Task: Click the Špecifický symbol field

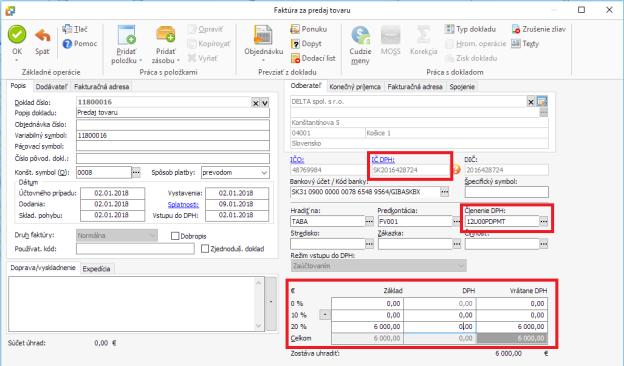Action: (x=507, y=192)
